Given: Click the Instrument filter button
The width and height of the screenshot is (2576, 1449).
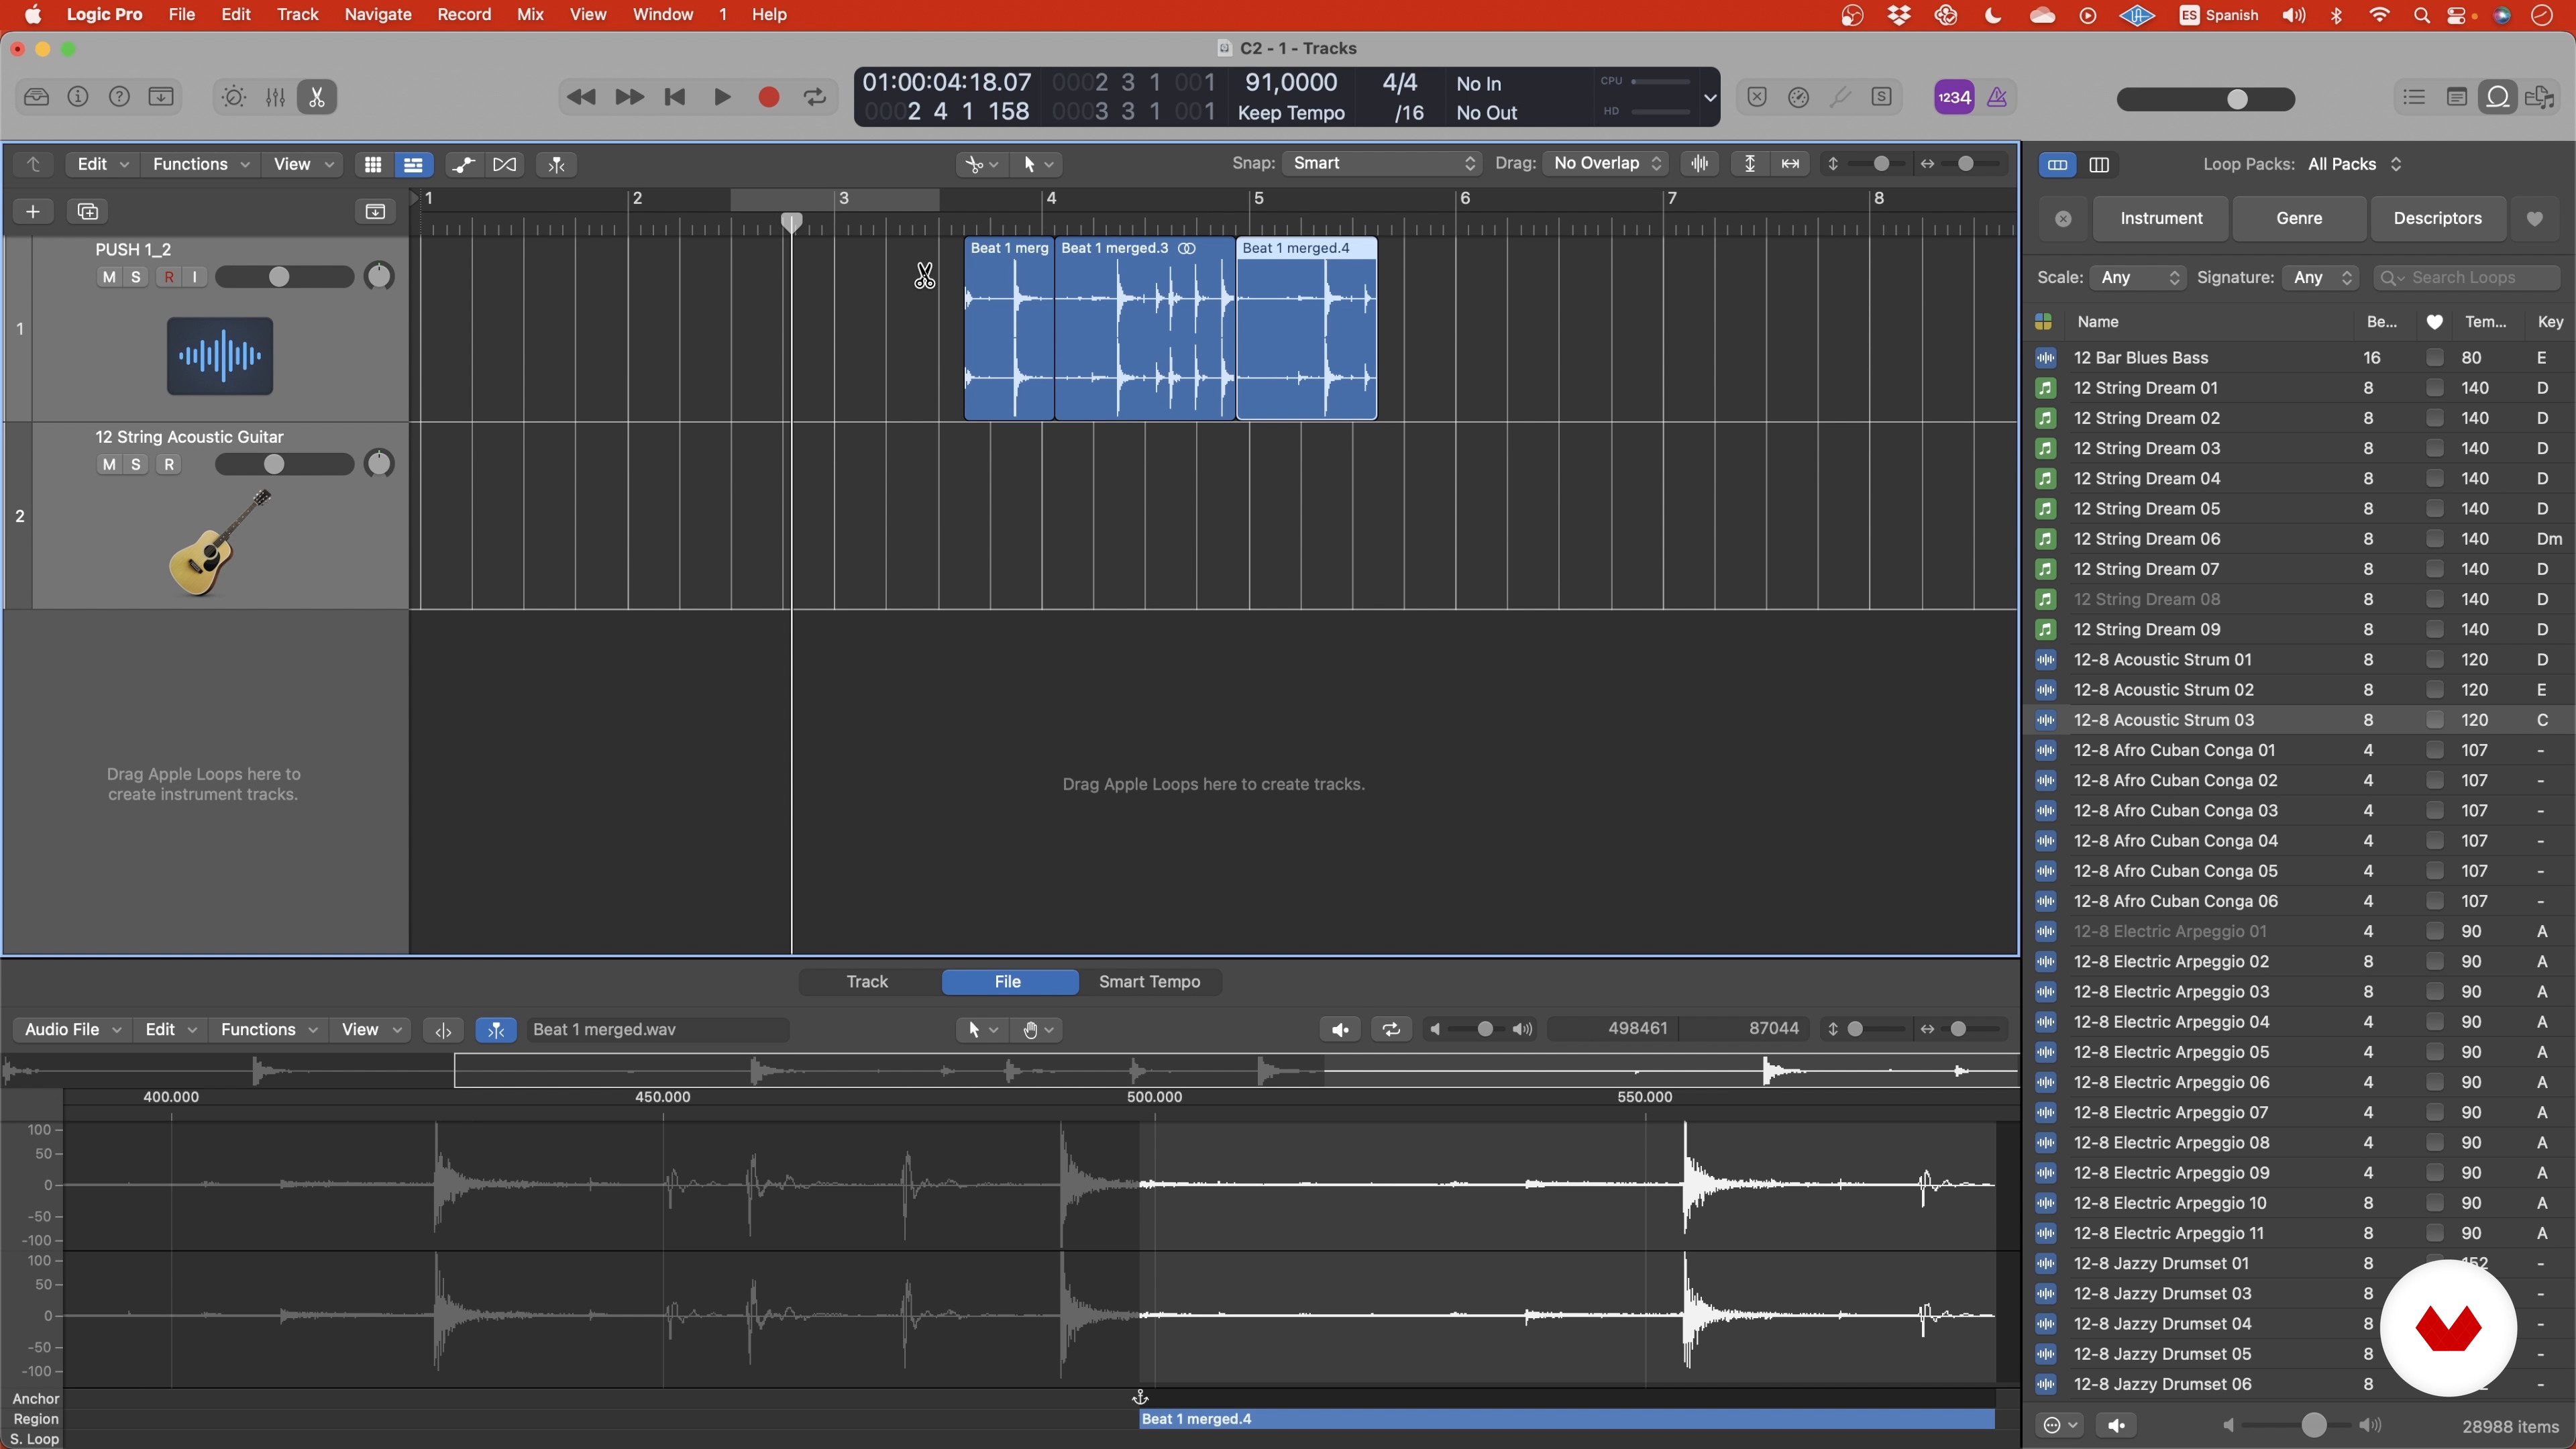Looking at the screenshot, I should (2161, 218).
